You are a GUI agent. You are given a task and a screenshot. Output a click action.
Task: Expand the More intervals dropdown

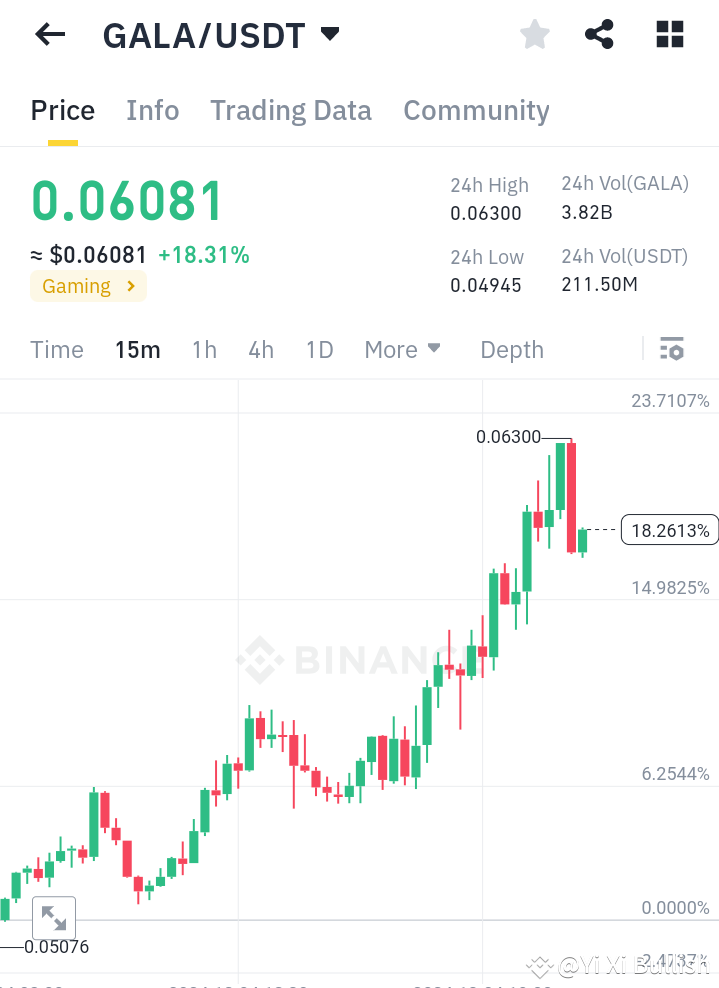402,350
